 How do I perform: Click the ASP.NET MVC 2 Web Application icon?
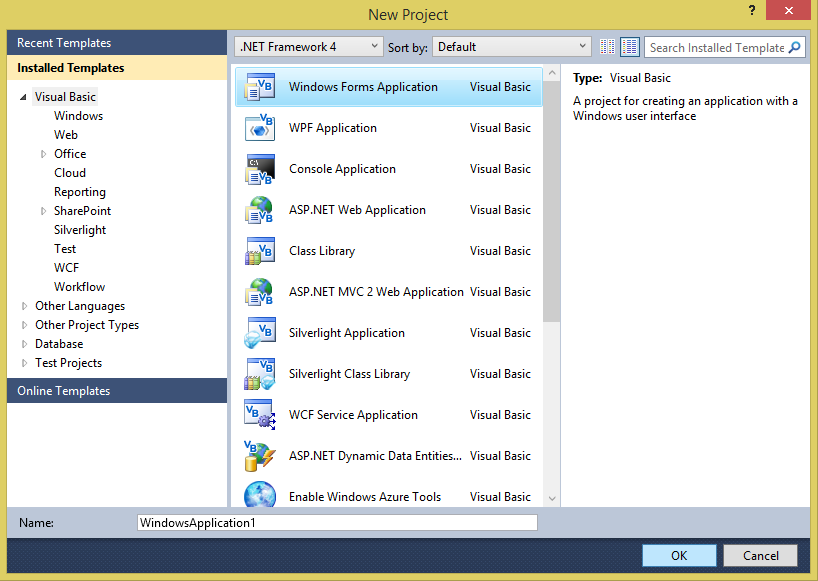260,292
